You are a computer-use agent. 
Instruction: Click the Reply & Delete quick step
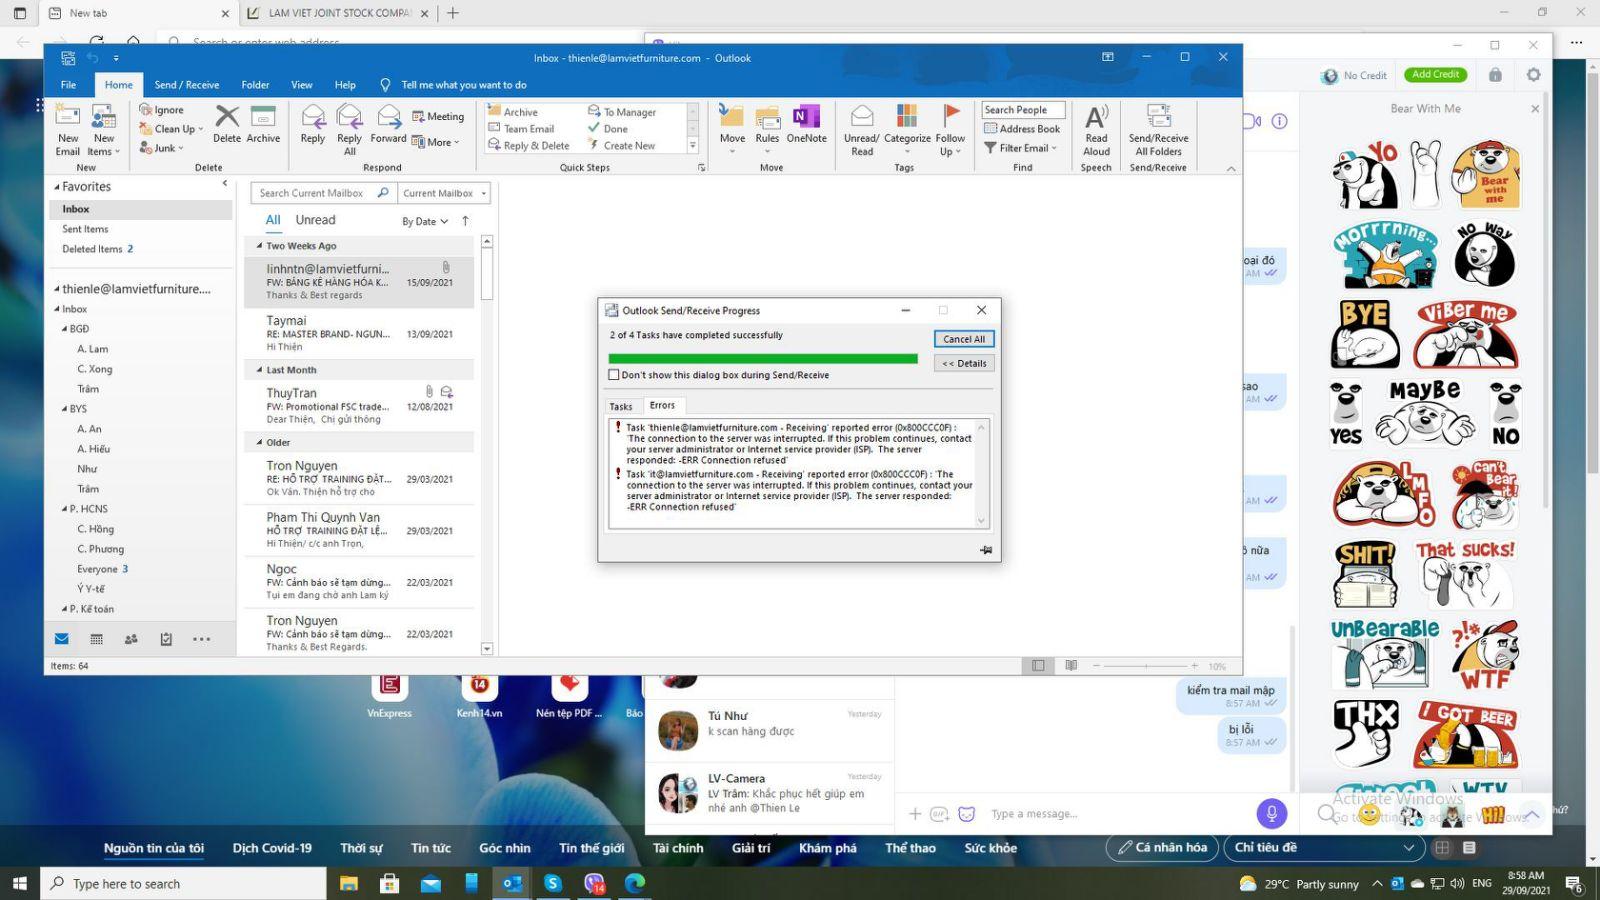529,146
